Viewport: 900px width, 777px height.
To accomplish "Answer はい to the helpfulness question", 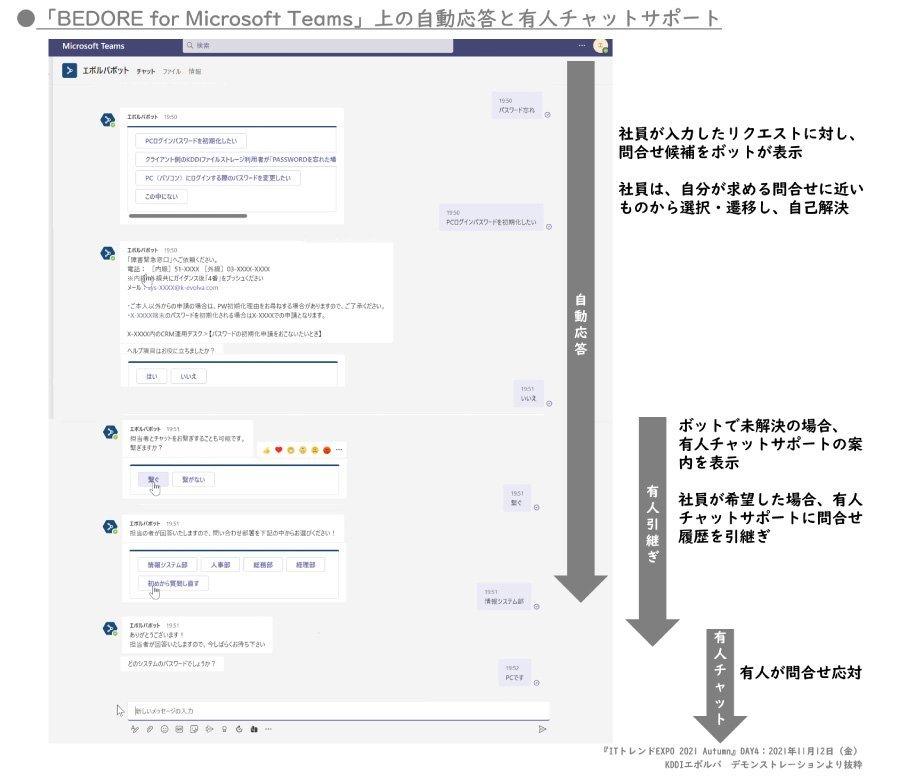I will 152,376.
